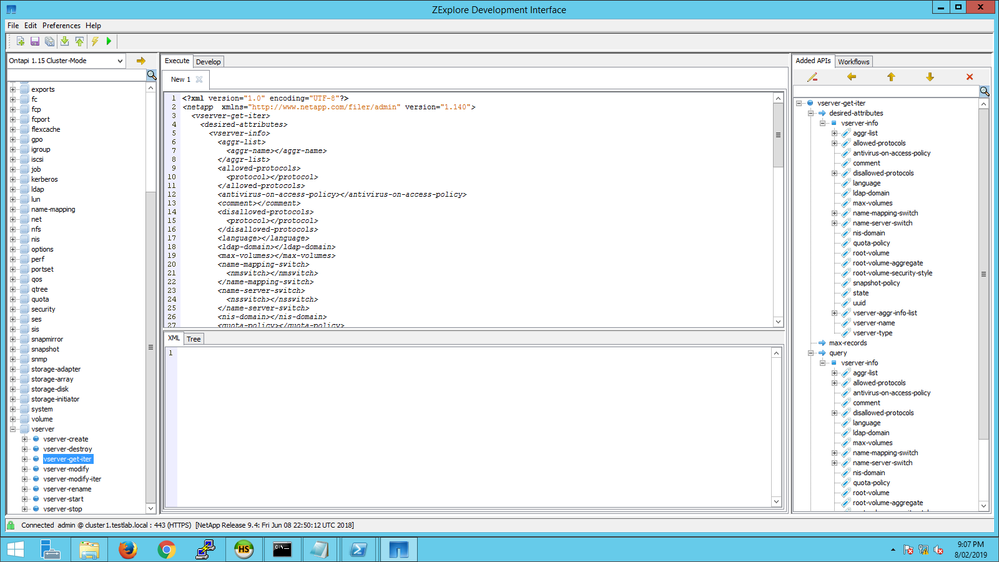This screenshot has height=562, width=999.
Task: Expand the vserver-create tree node
Action: pyautogui.click(x=25, y=439)
